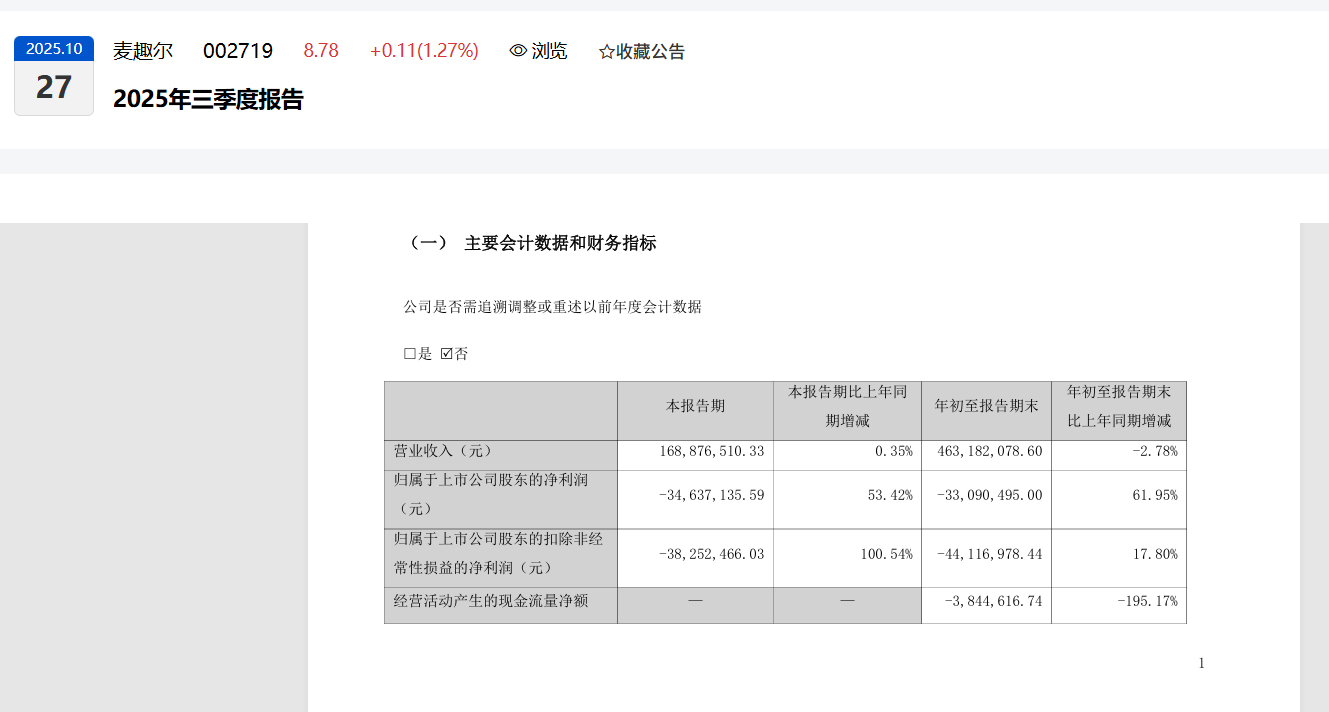Click the 收藏公告 label text

click(650, 52)
